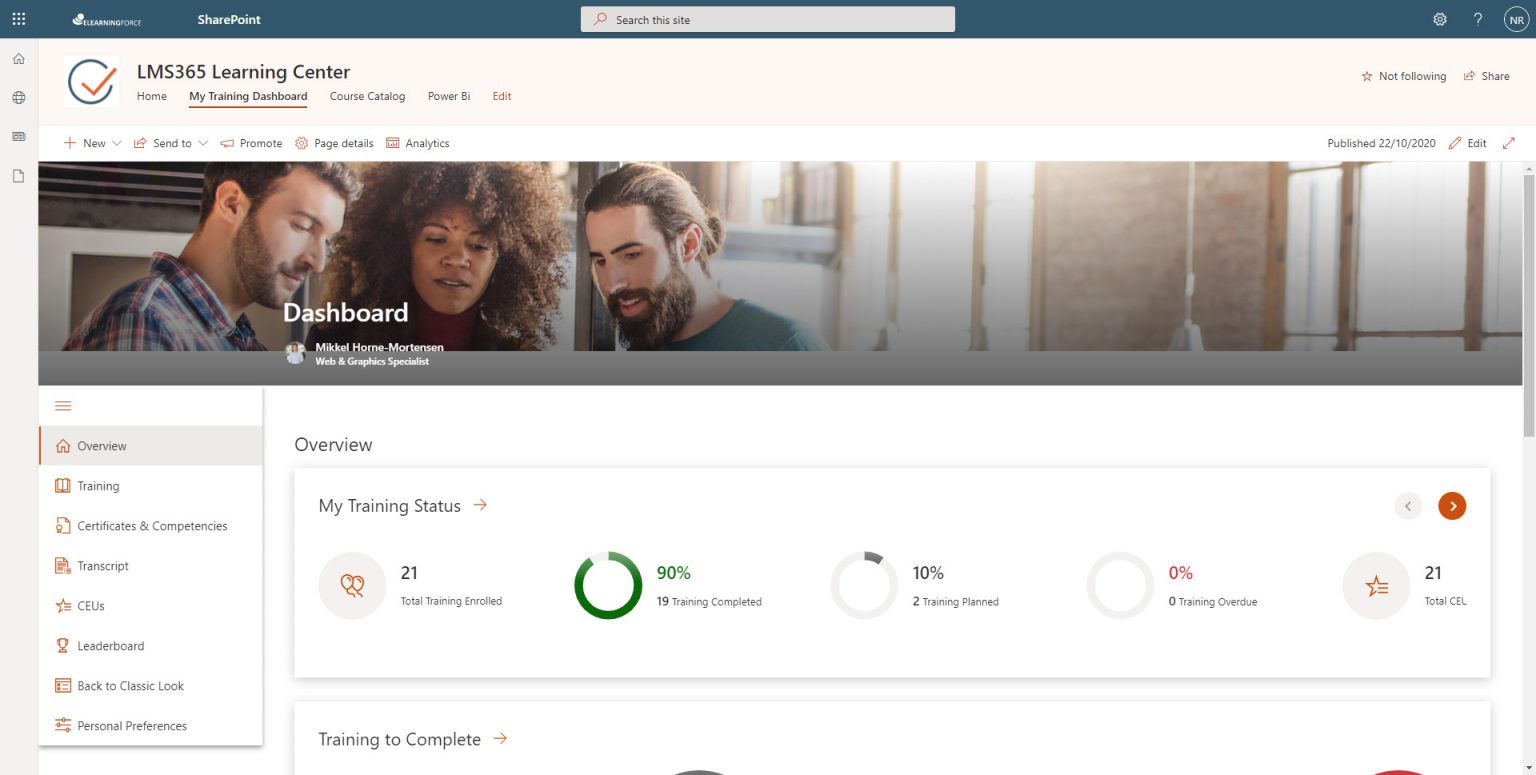This screenshot has width=1536, height=775.
Task: Select Overview in the sidebar
Action: [x=151, y=446]
